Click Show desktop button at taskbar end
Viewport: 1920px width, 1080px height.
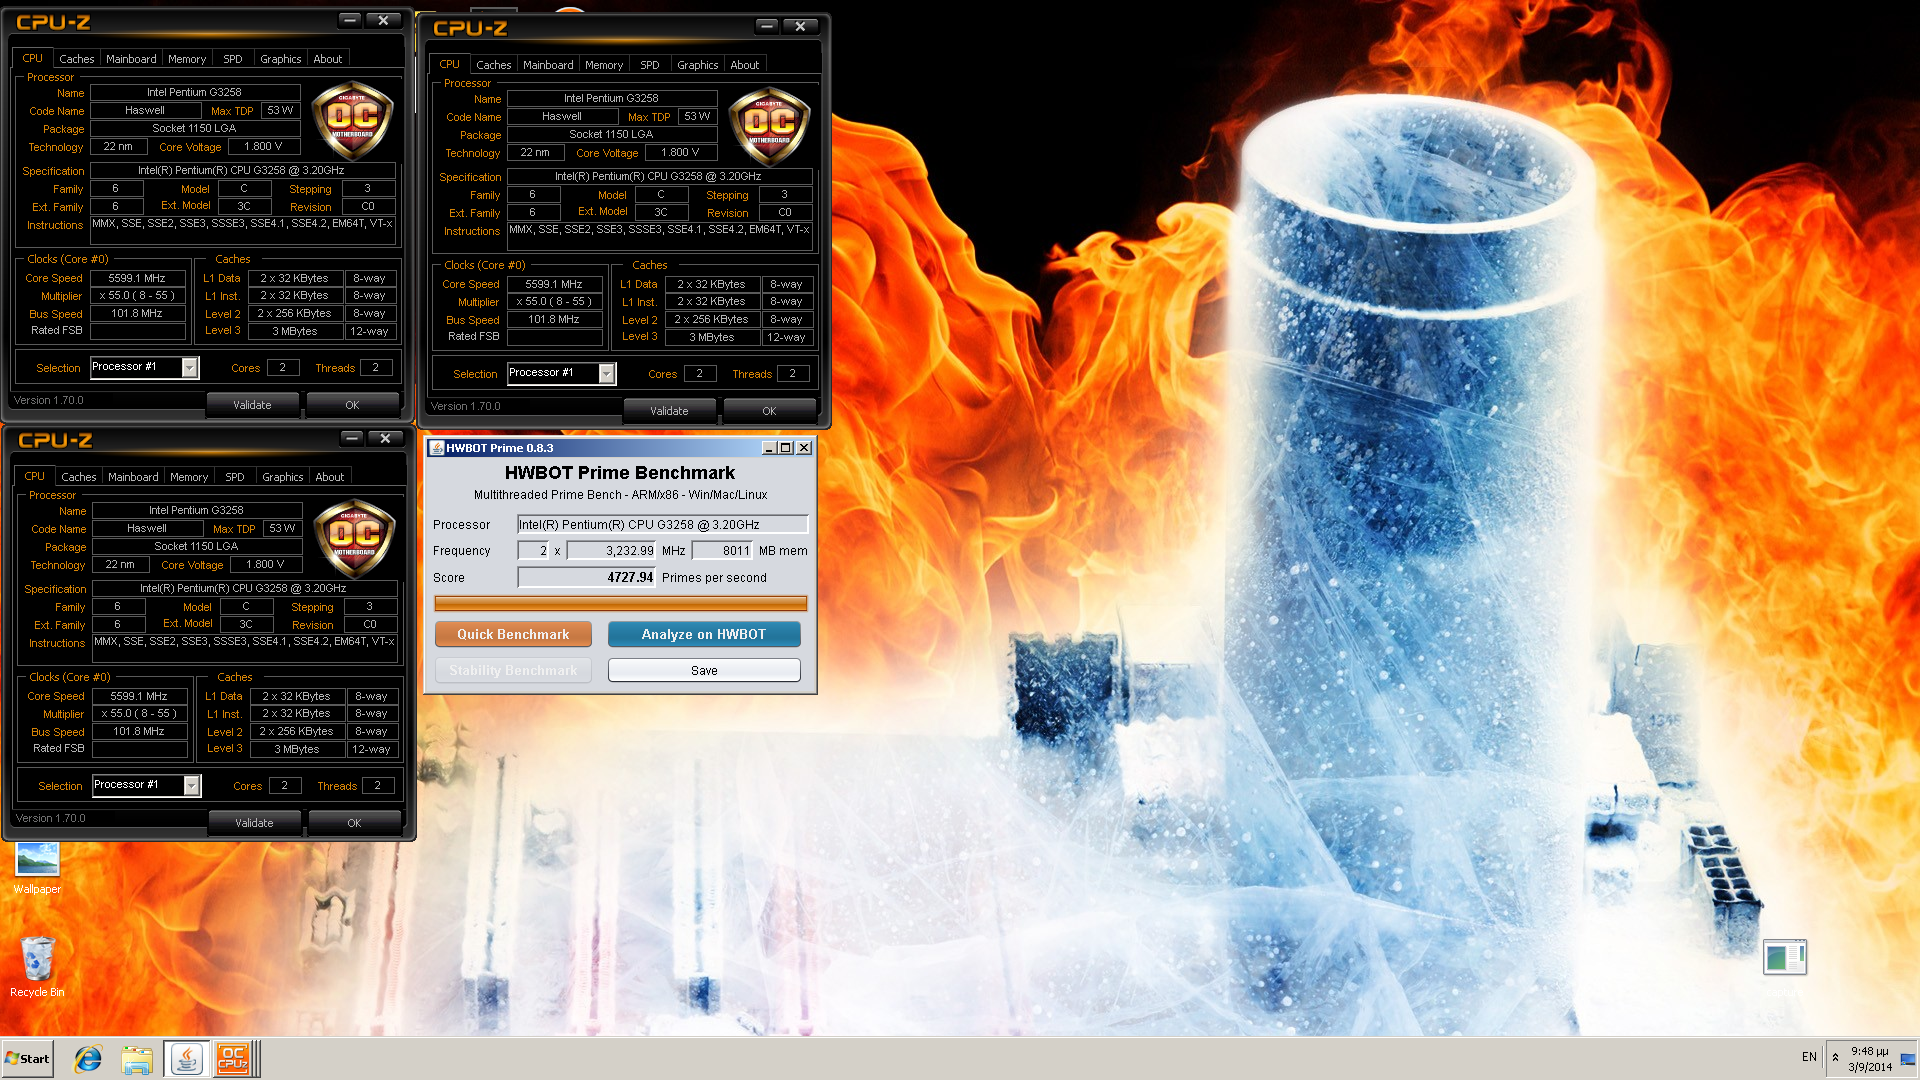(1908, 1059)
